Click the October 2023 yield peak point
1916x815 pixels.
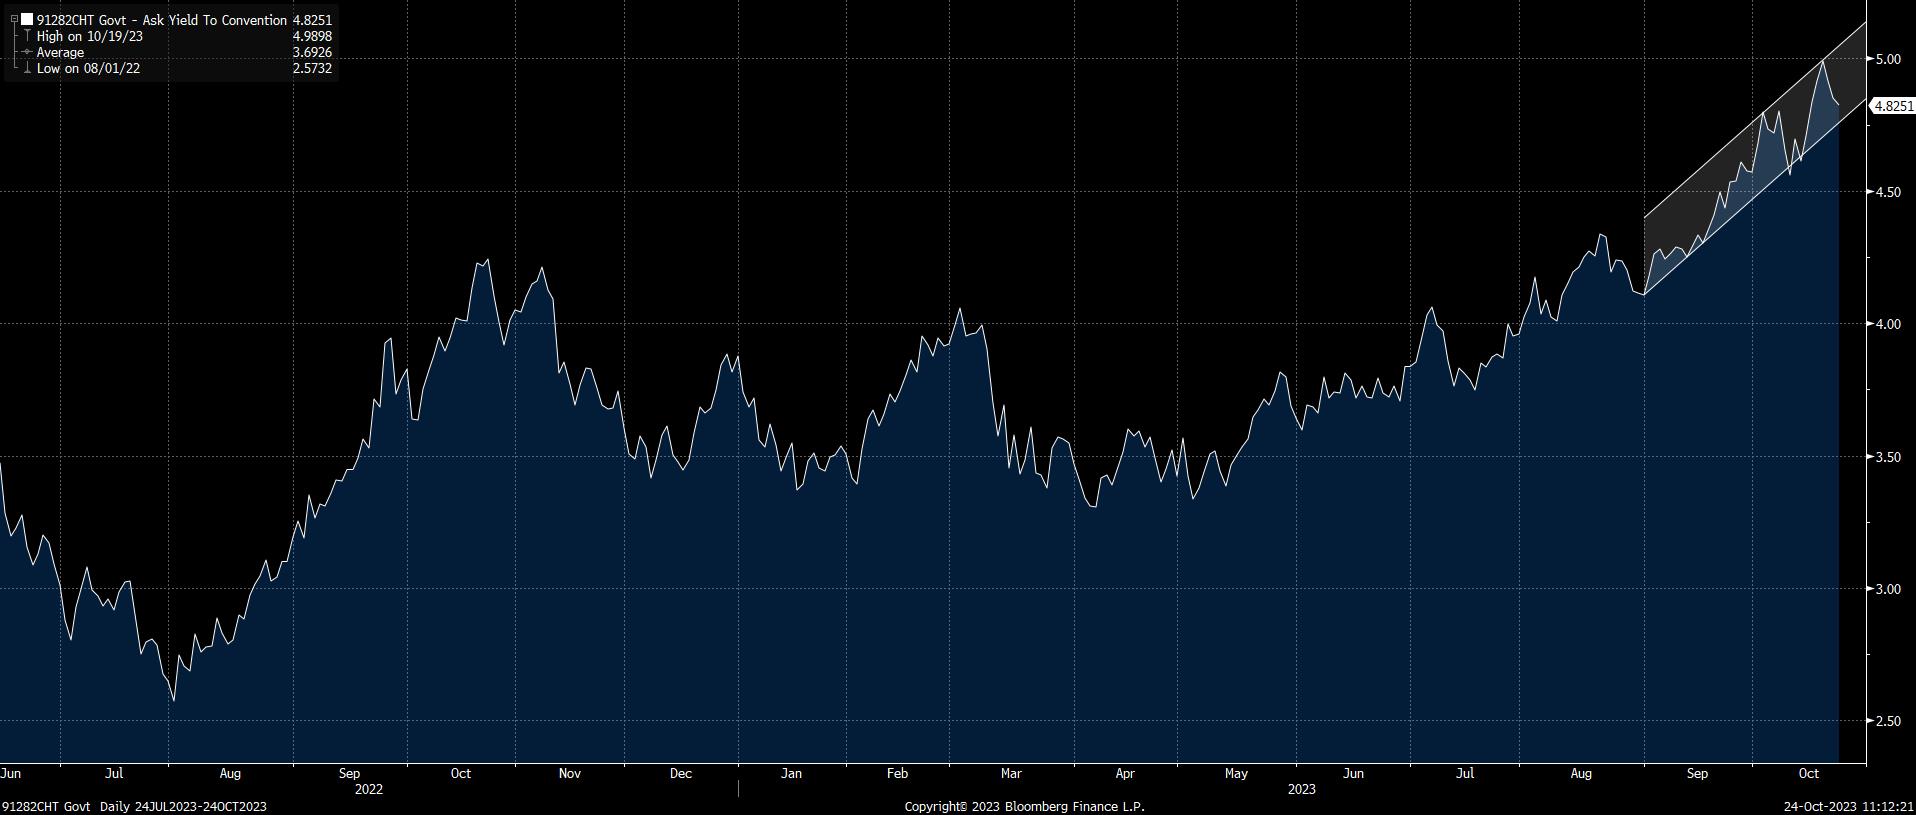(1823, 61)
